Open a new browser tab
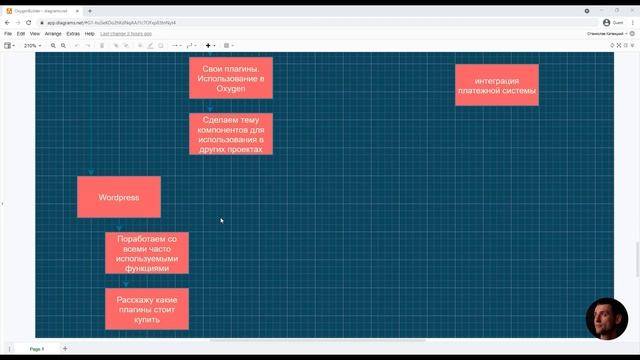Screen dimensions: 640x360 coord(90,11)
